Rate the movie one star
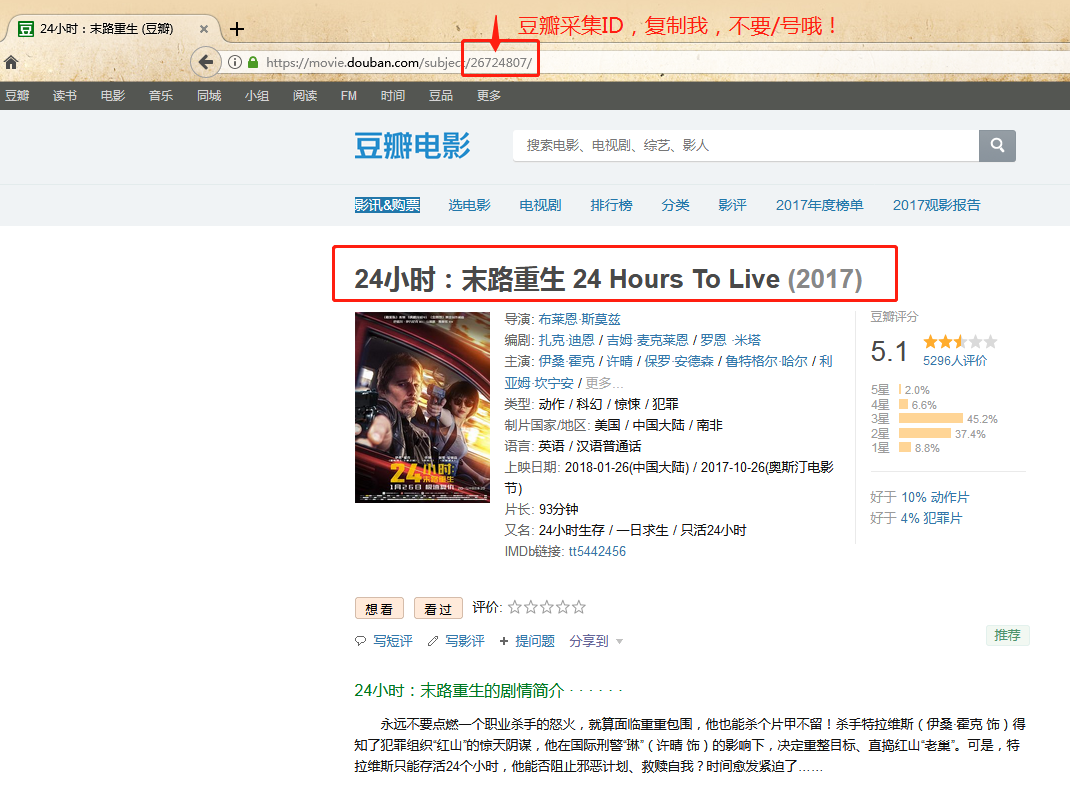1071x787 pixels. 515,607
